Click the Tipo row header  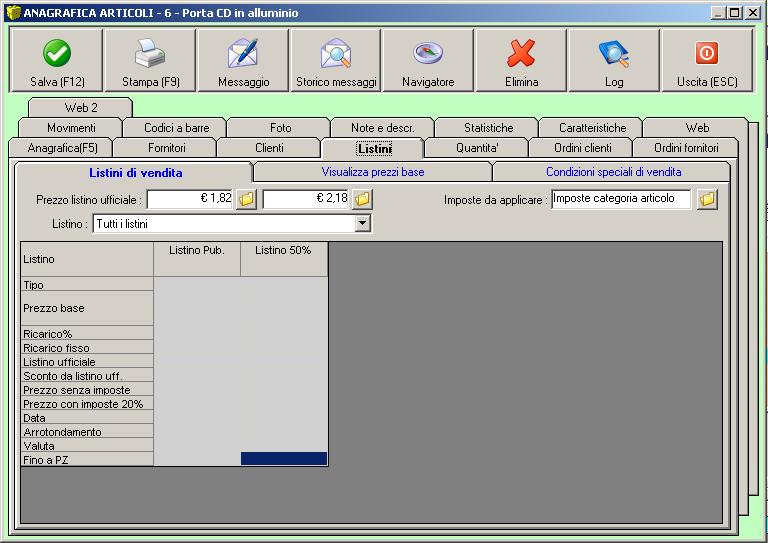click(x=87, y=284)
